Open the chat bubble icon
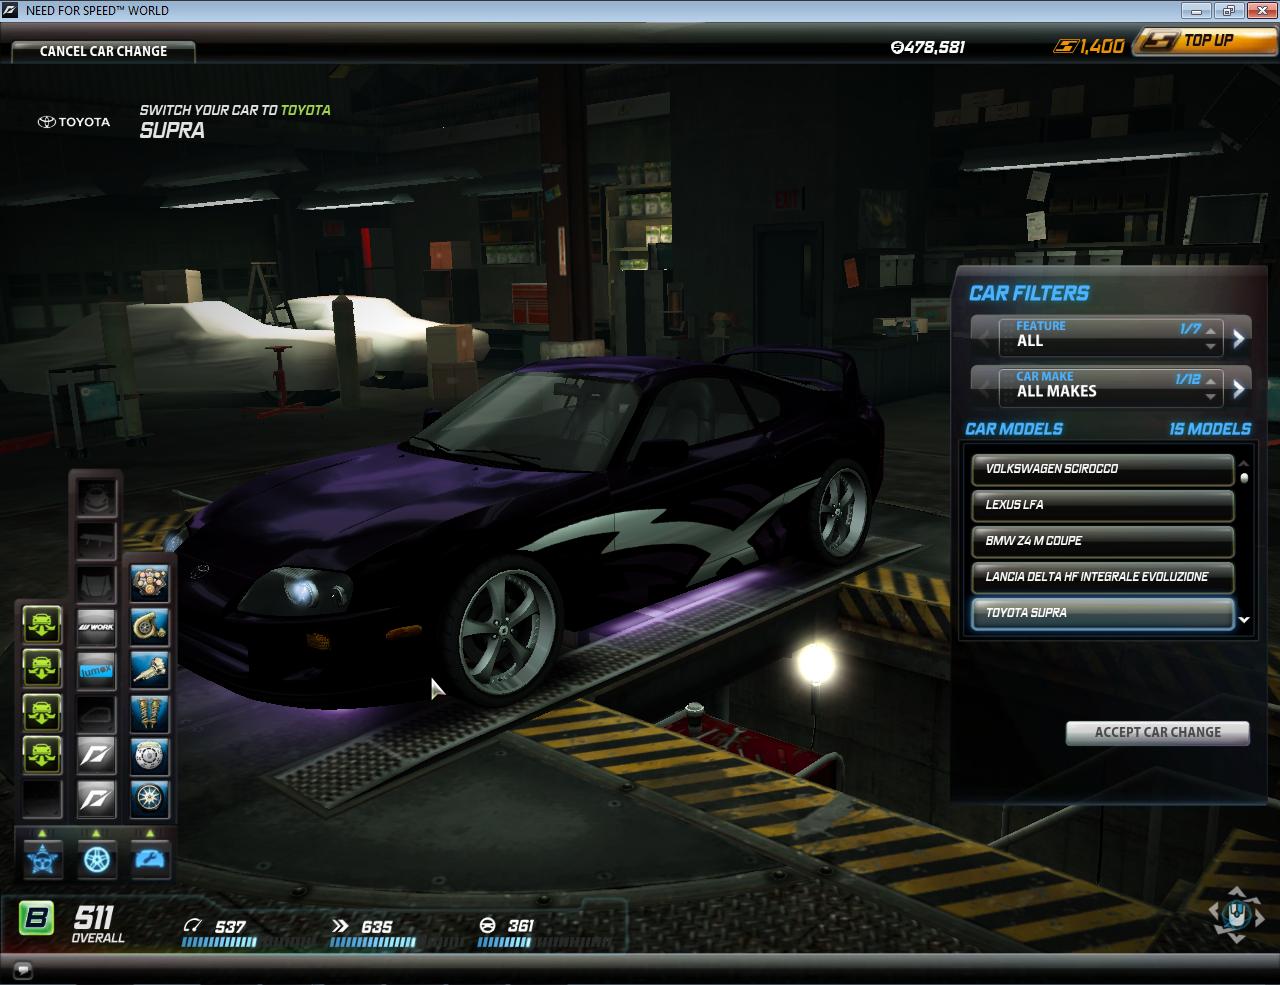 pos(23,970)
